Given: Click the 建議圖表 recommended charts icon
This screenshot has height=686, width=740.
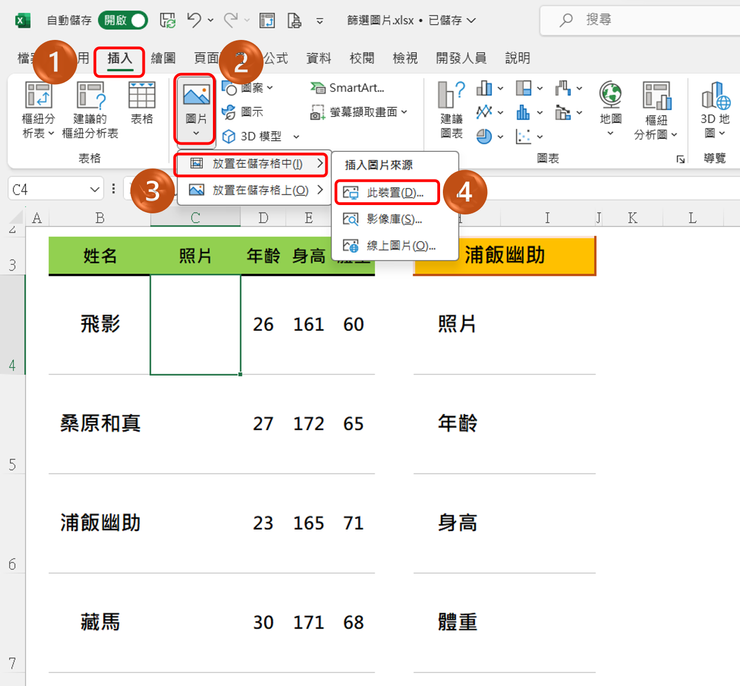Looking at the screenshot, I should coord(452,109).
